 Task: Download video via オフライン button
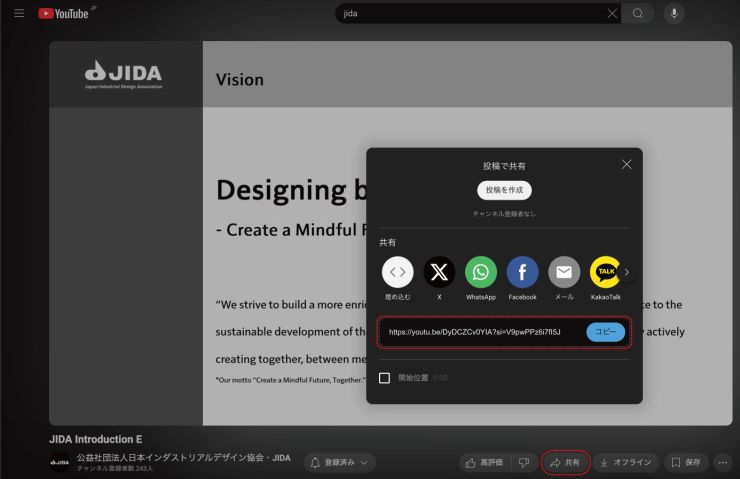[x=626, y=462]
